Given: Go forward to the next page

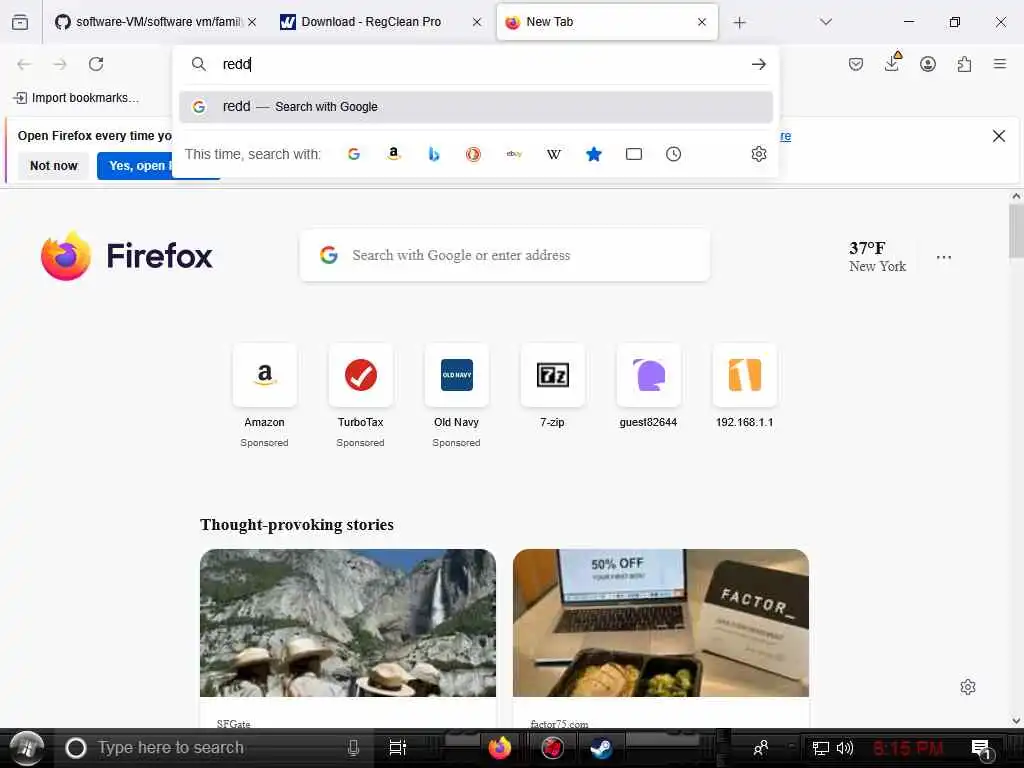Looking at the screenshot, I should [x=60, y=64].
